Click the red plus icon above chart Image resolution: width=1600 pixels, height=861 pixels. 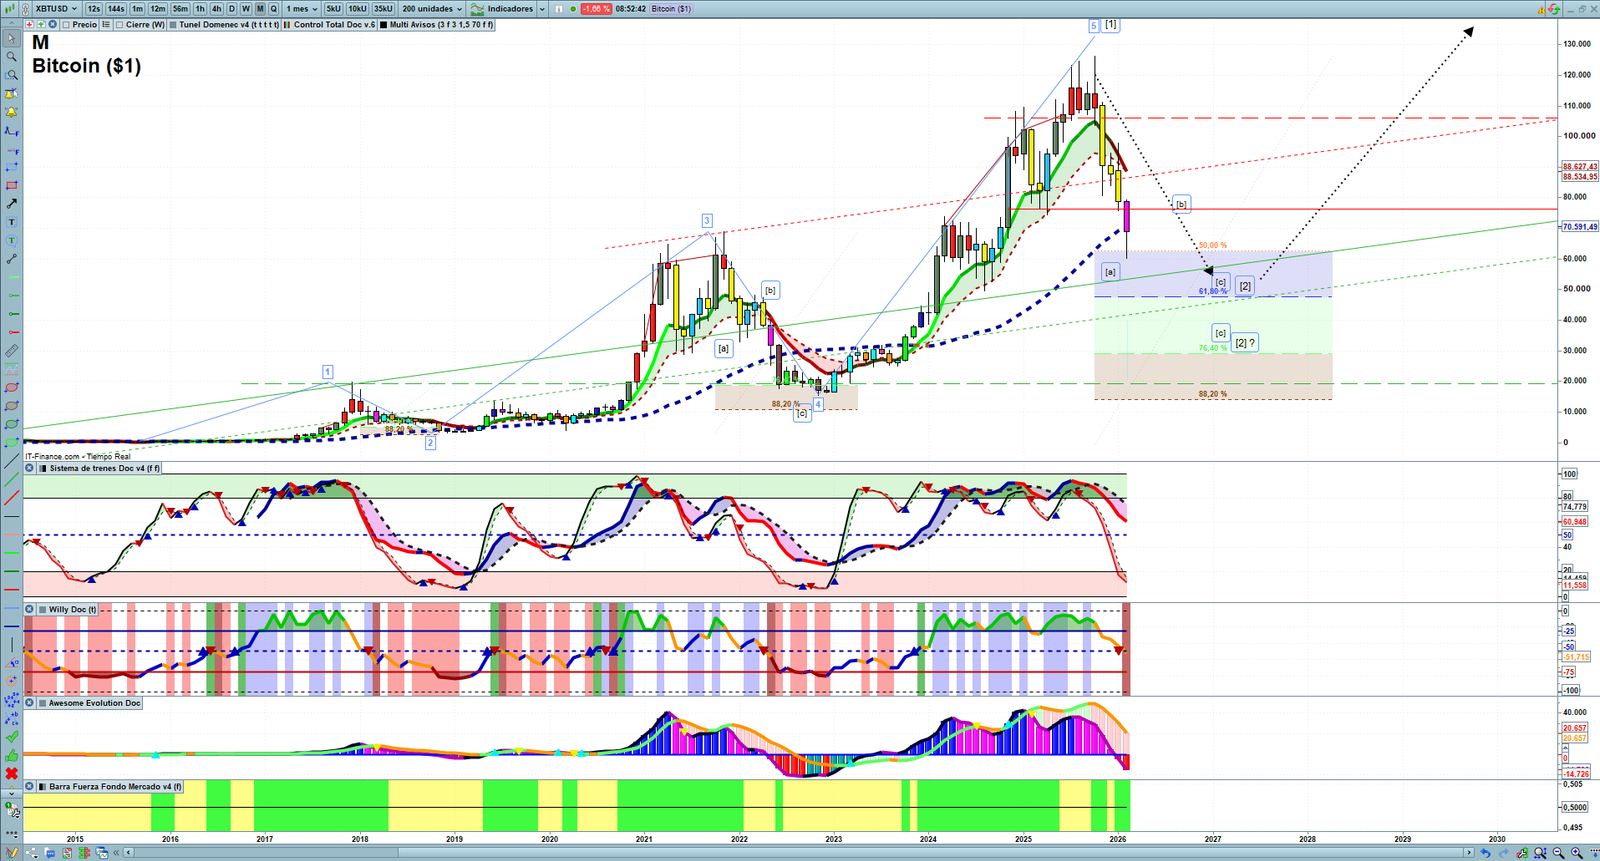(30, 25)
